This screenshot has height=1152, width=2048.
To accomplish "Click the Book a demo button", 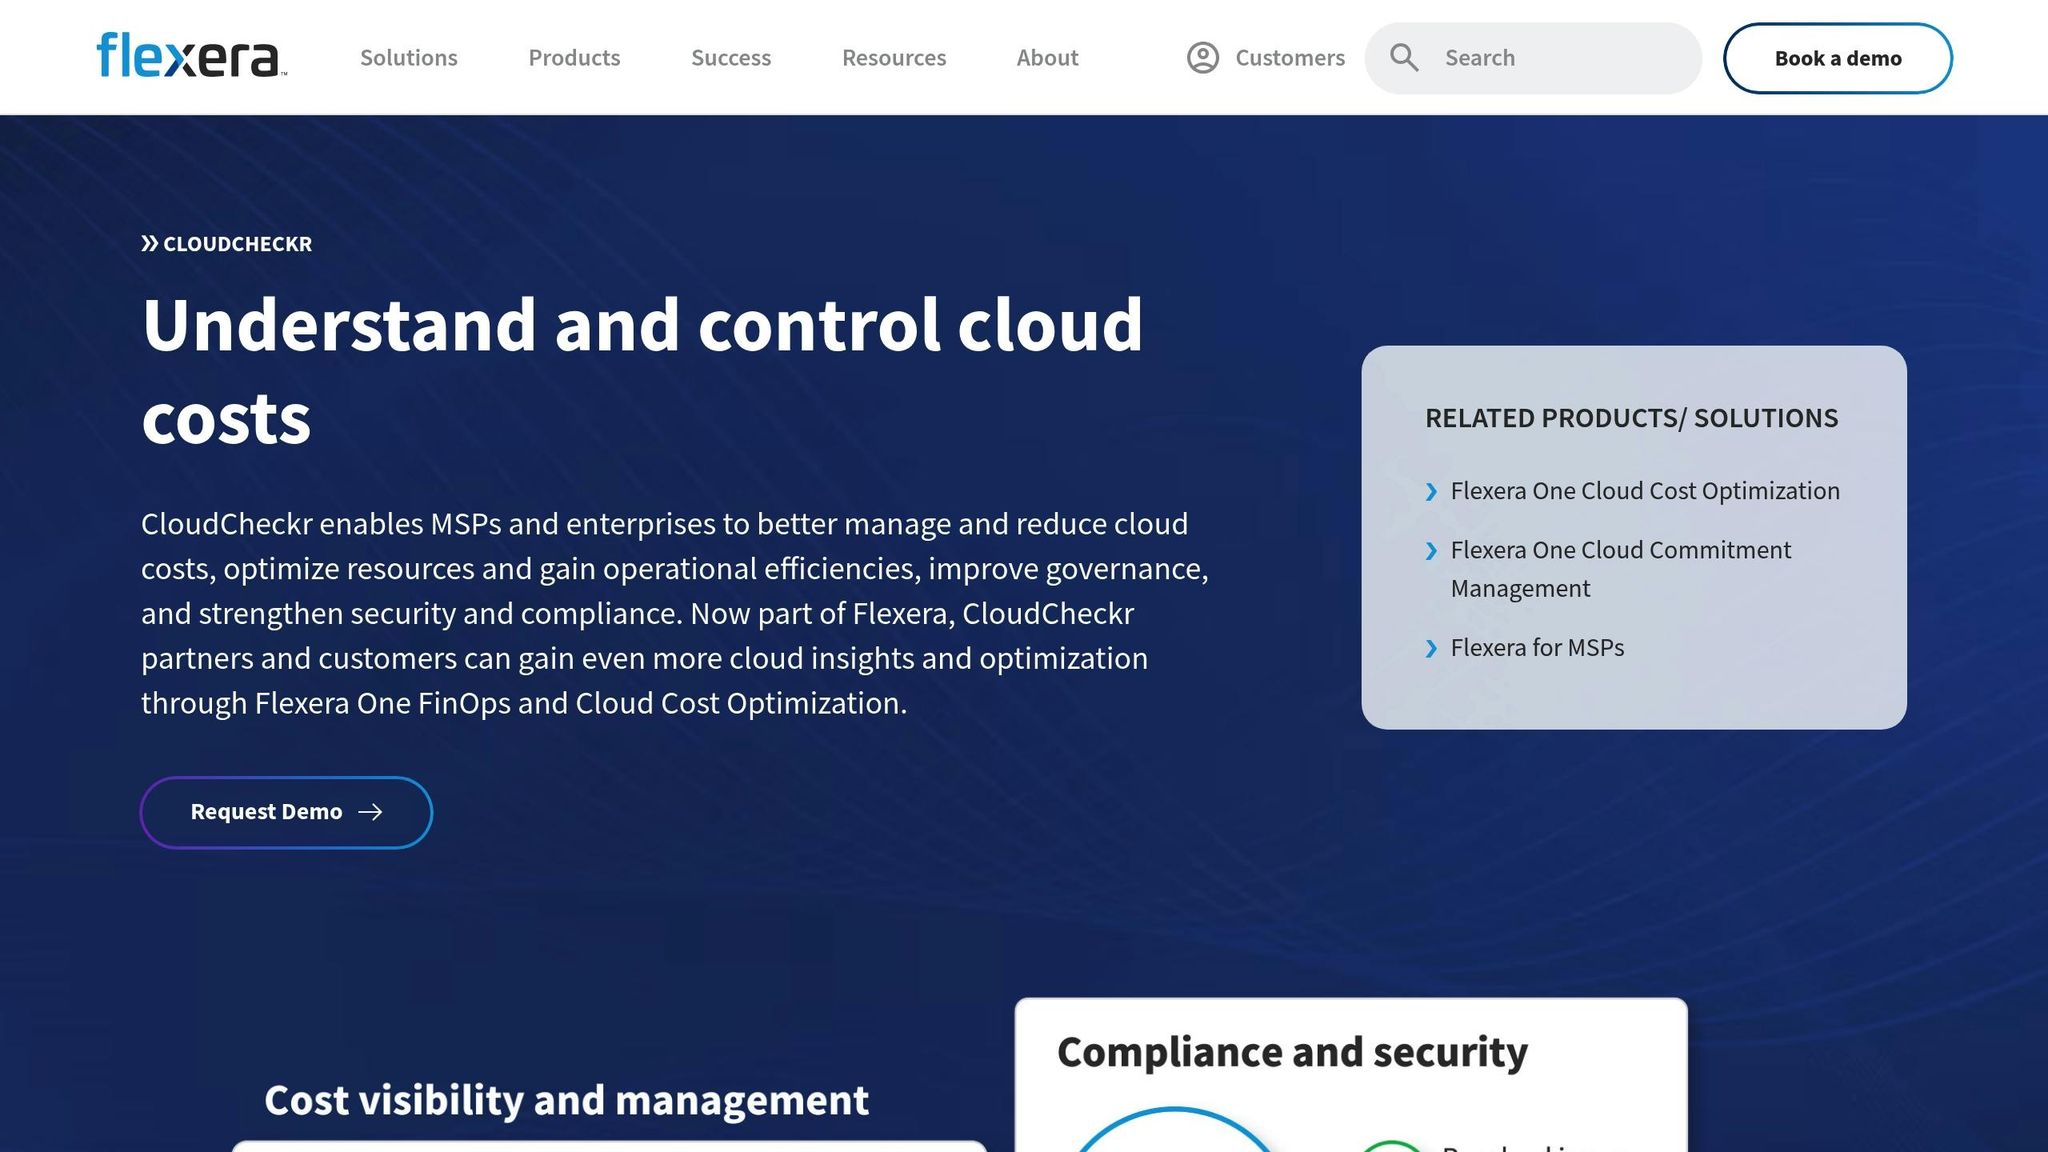I will pyautogui.click(x=1837, y=57).
